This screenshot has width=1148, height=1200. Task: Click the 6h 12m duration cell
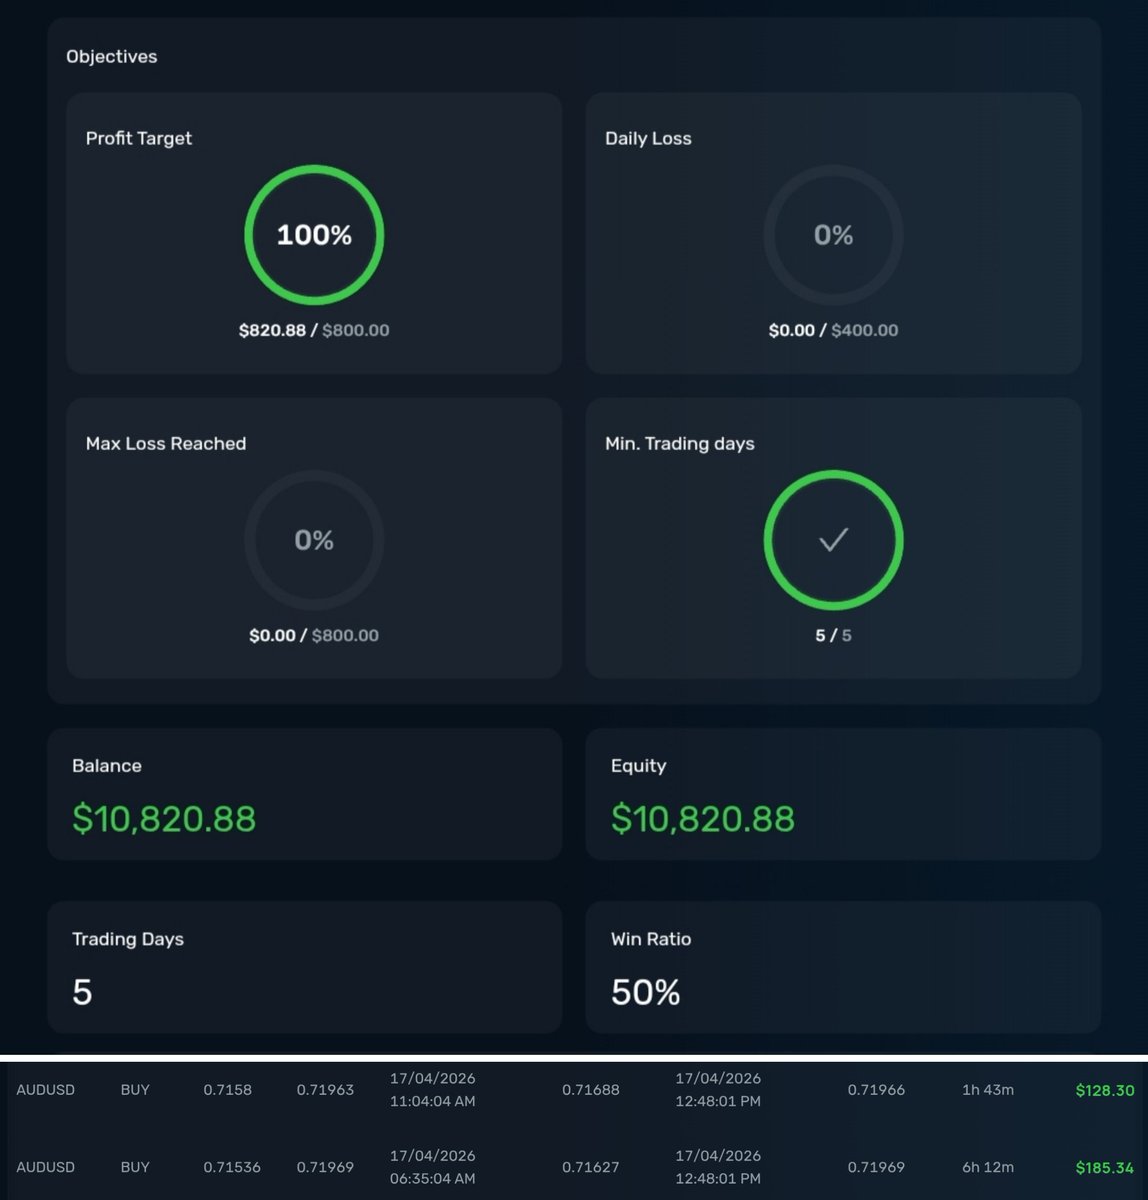point(988,1167)
